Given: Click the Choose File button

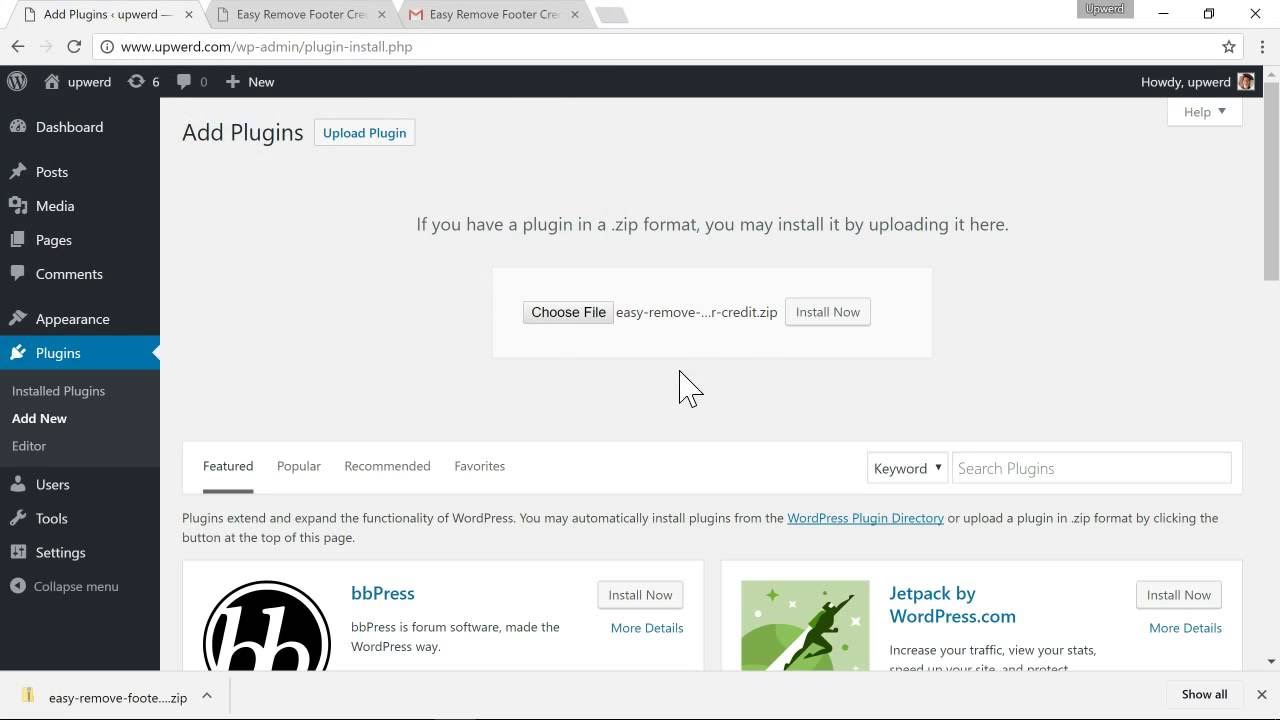Looking at the screenshot, I should click(568, 312).
